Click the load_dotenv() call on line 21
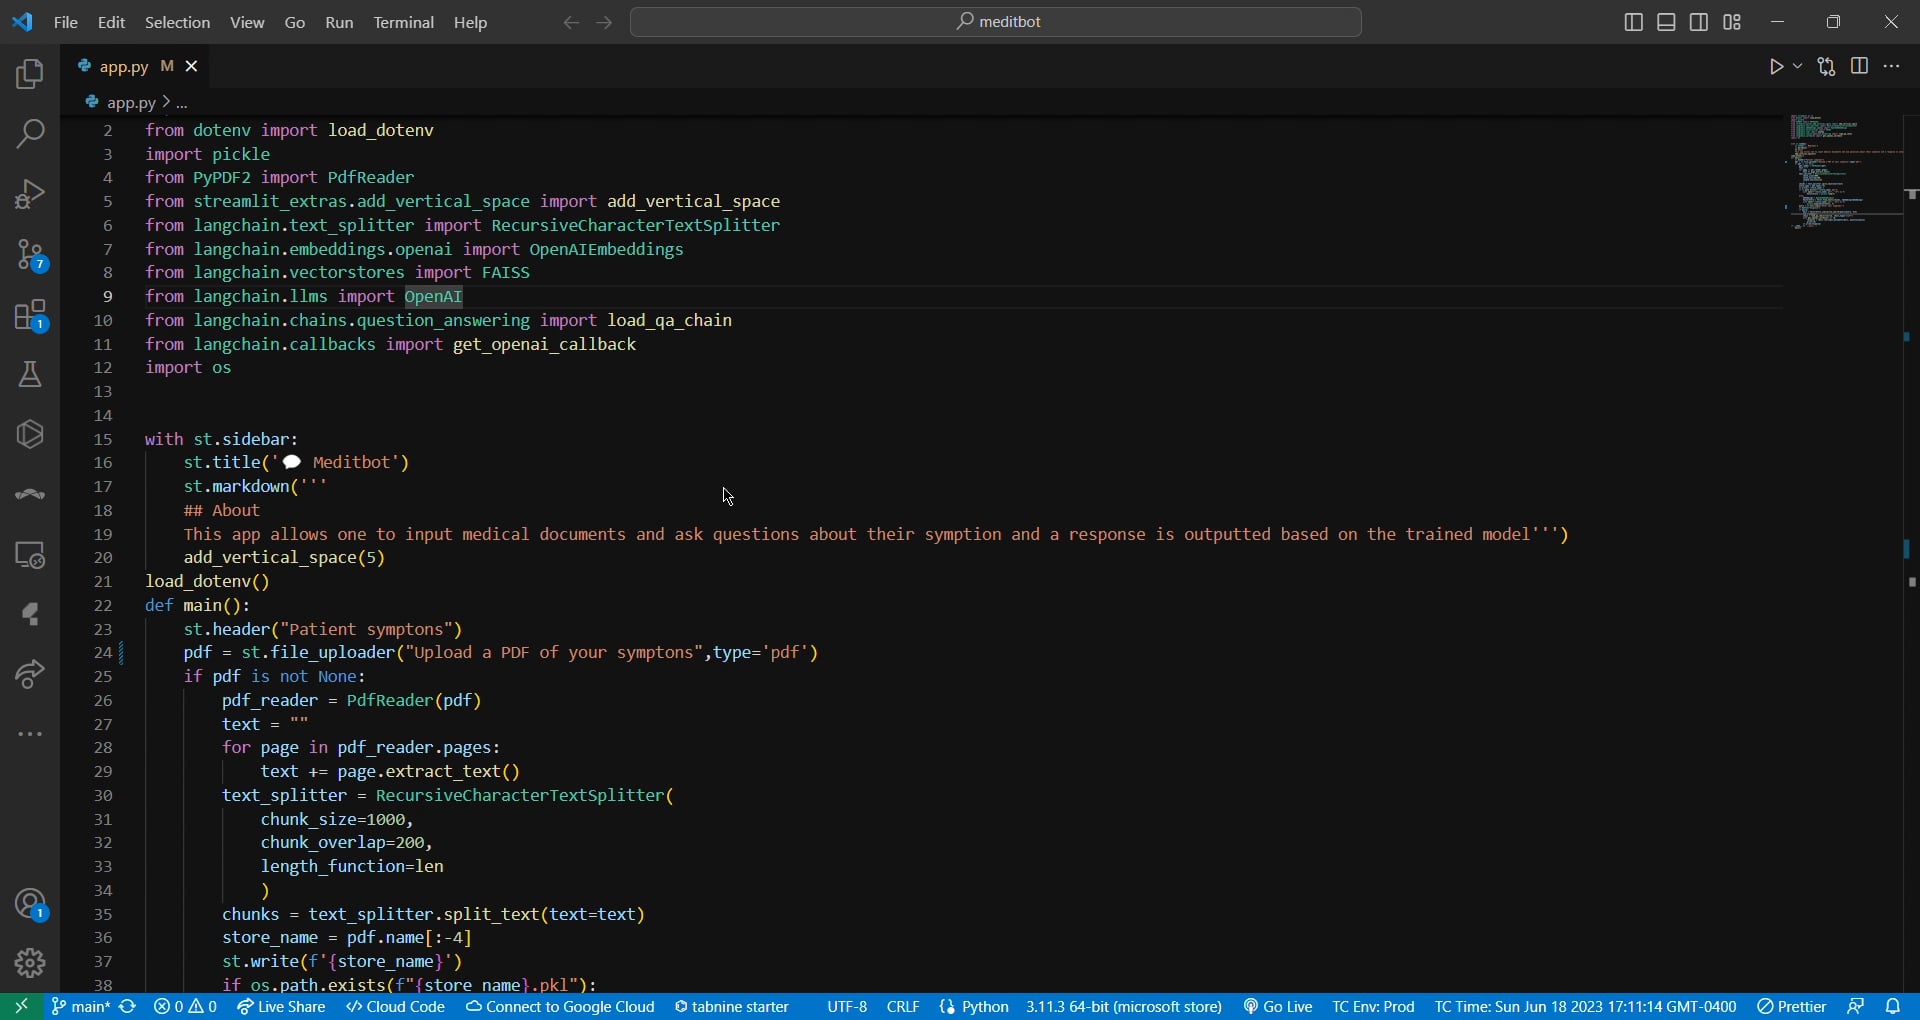Image resolution: width=1920 pixels, height=1020 pixels. (x=208, y=582)
